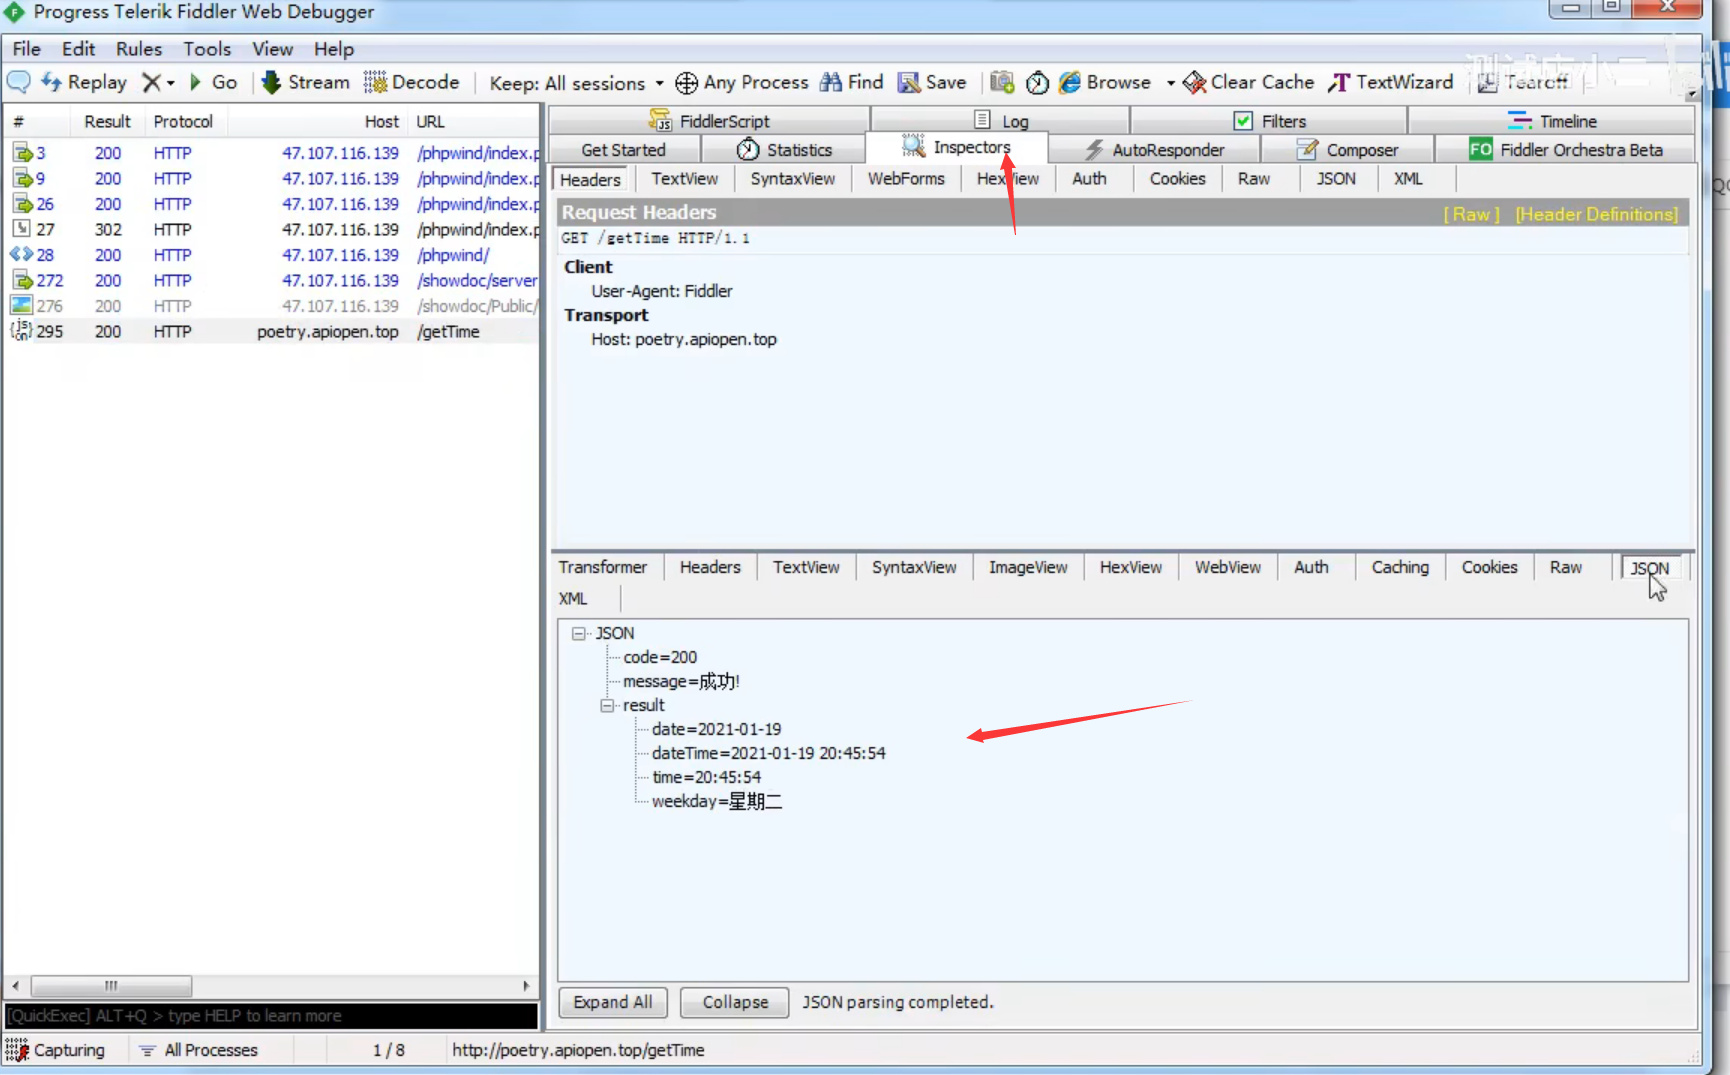The height and width of the screenshot is (1075, 1730).
Task: Open the Browse dropdown arrow
Action: tap(1170, 83)
